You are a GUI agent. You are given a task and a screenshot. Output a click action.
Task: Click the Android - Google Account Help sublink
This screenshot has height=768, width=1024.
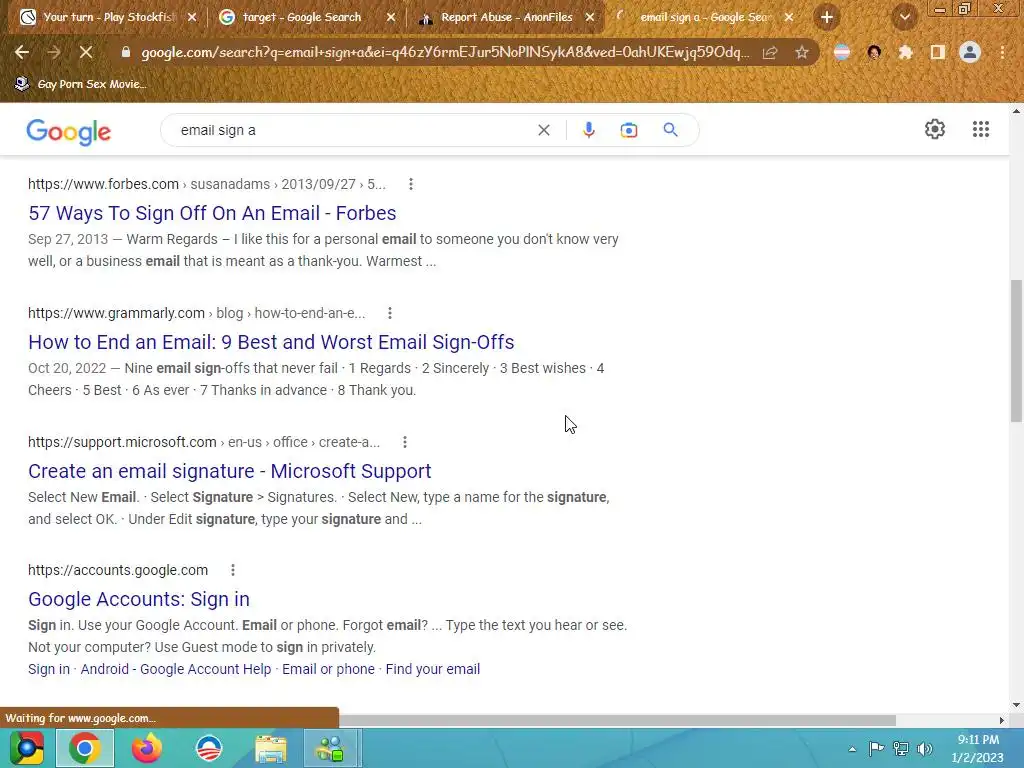coord(176,669)
